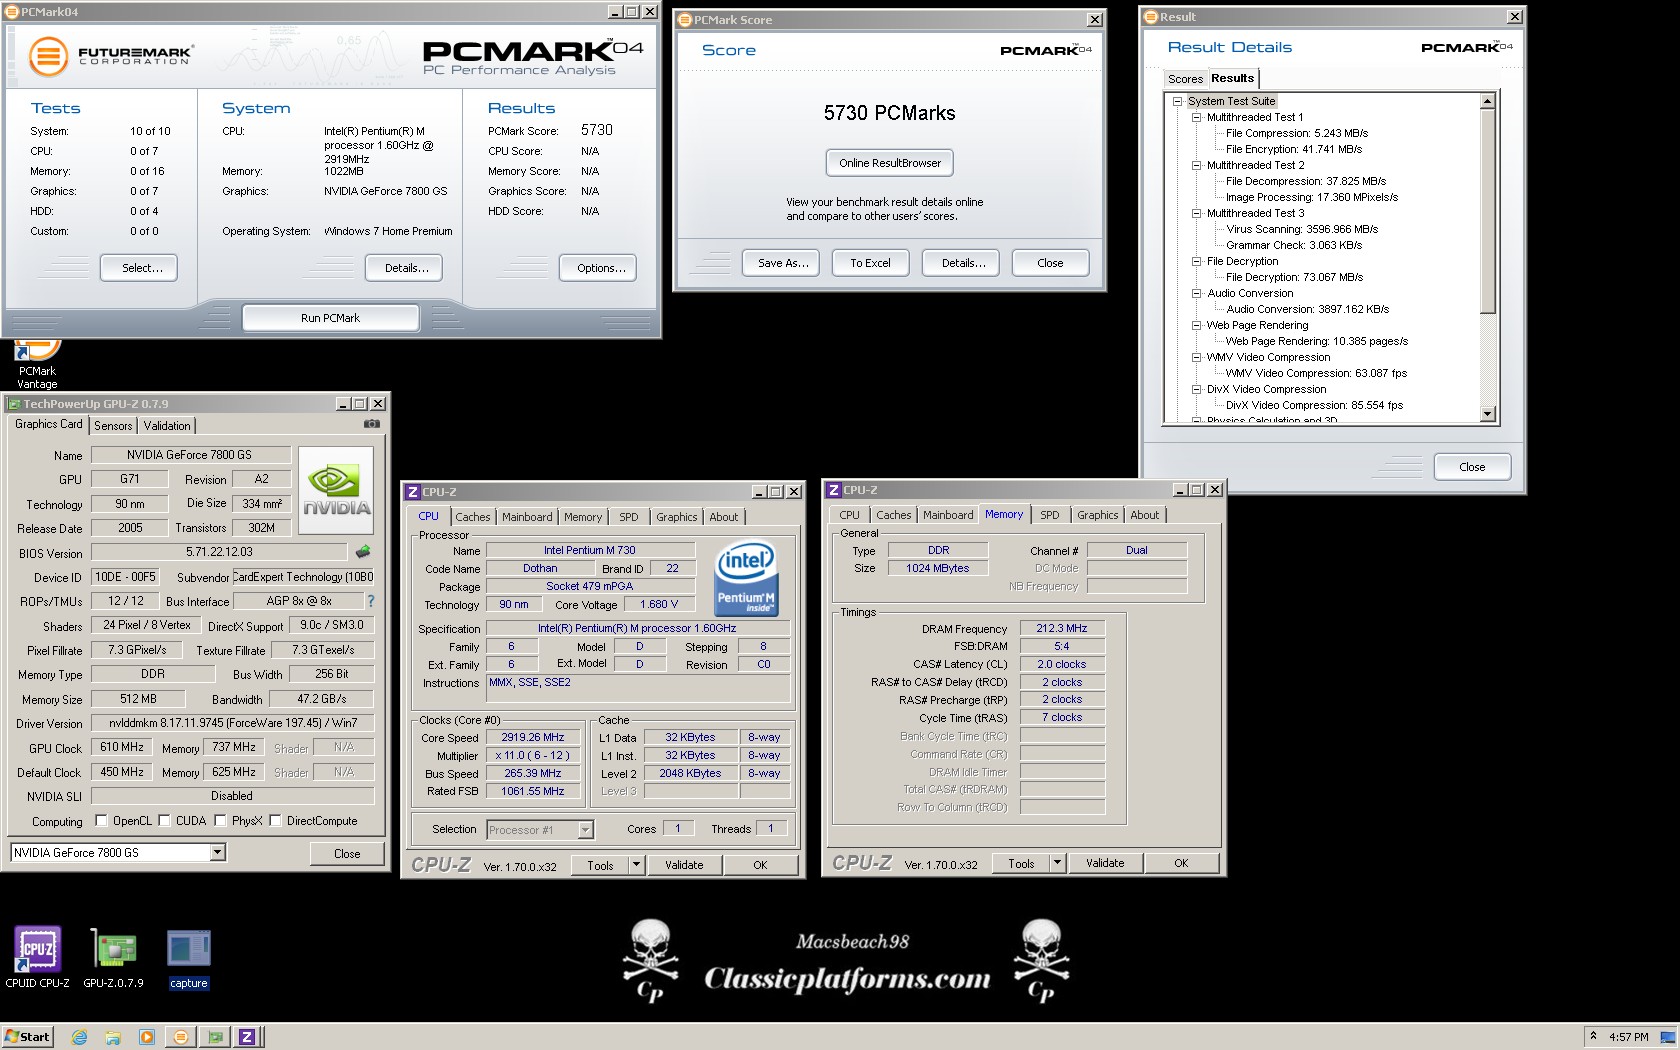This screenshot has height=1050, width=1680.
Task: Click Validate in CPU-Z Memory window
Action: pos(1105,863)
